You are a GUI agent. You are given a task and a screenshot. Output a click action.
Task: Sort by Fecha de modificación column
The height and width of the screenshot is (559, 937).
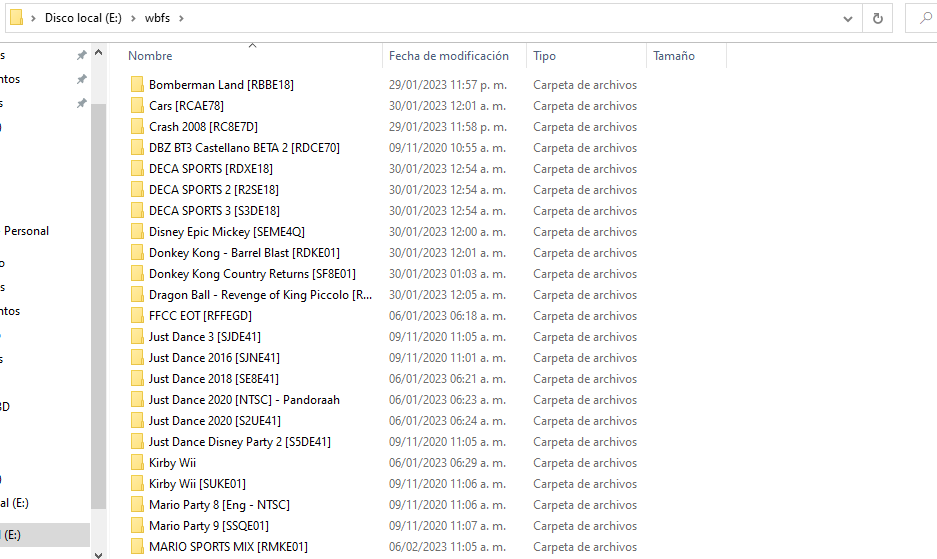pyautogui.click(x=449, y=56)
